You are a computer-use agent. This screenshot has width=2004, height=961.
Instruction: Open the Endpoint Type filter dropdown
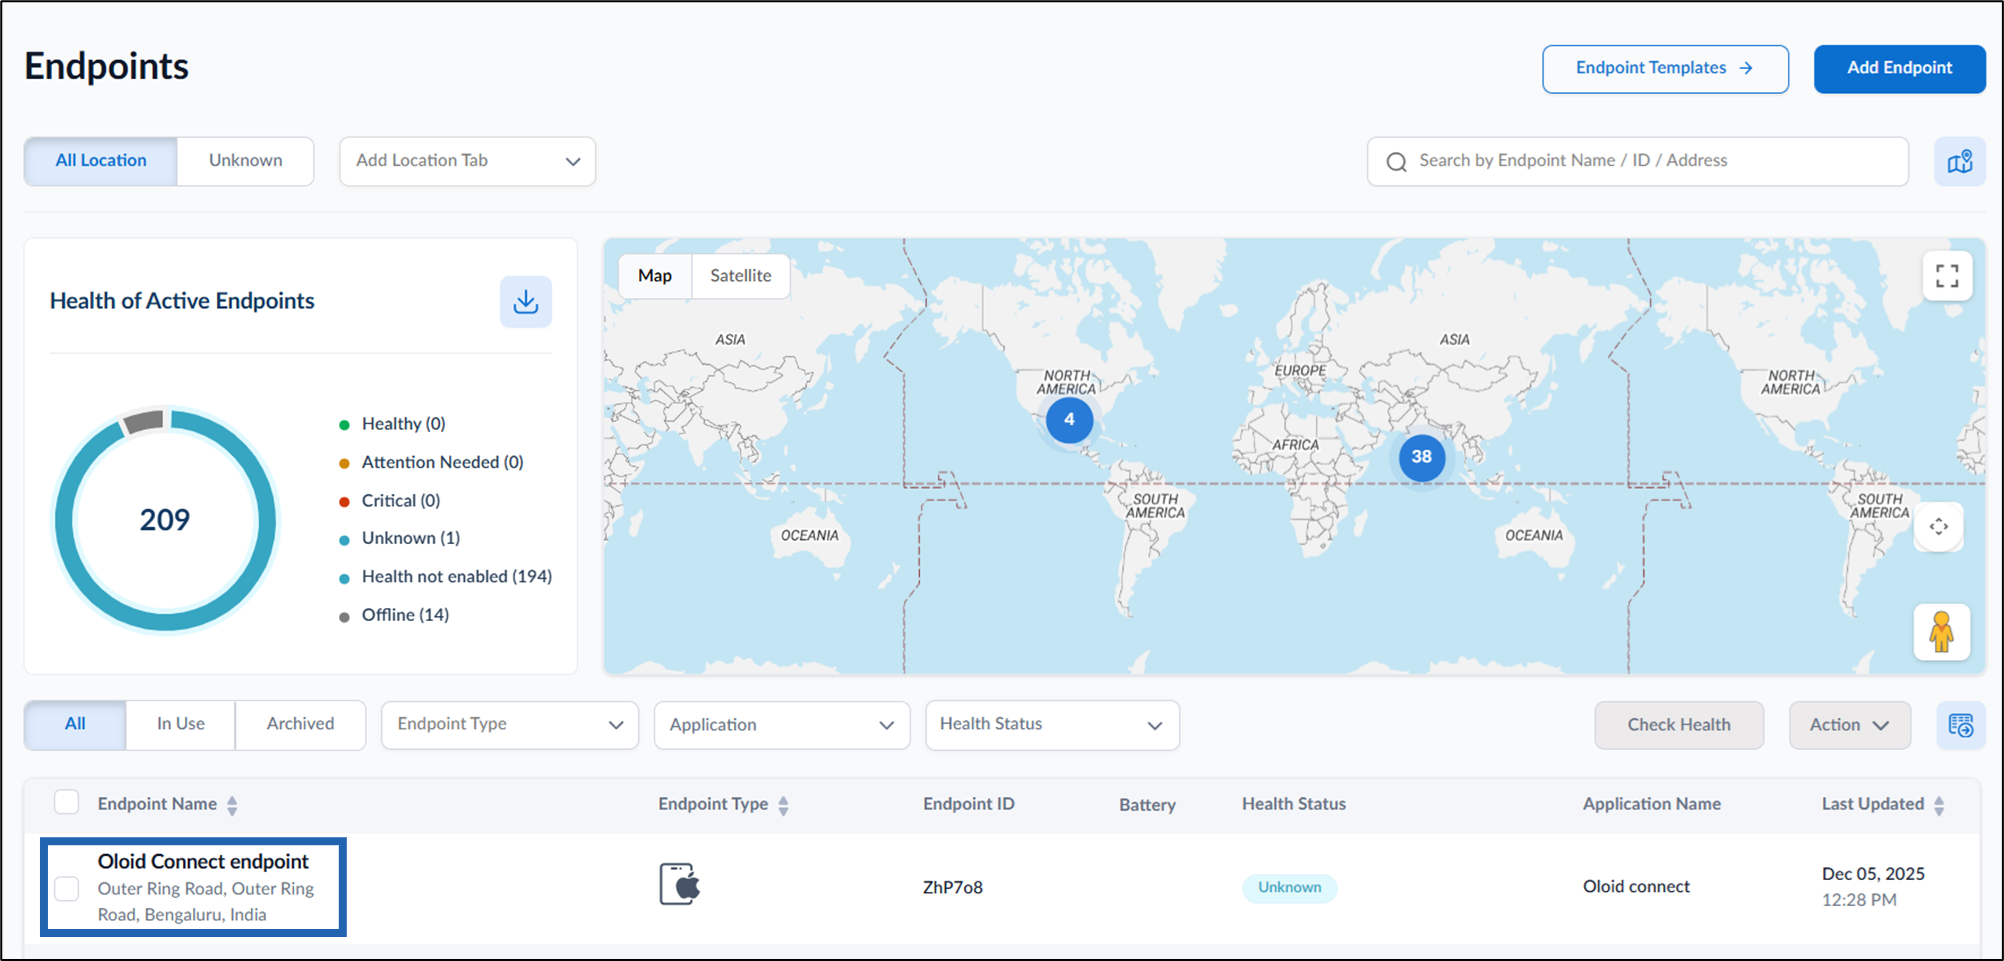coord(510,725)
